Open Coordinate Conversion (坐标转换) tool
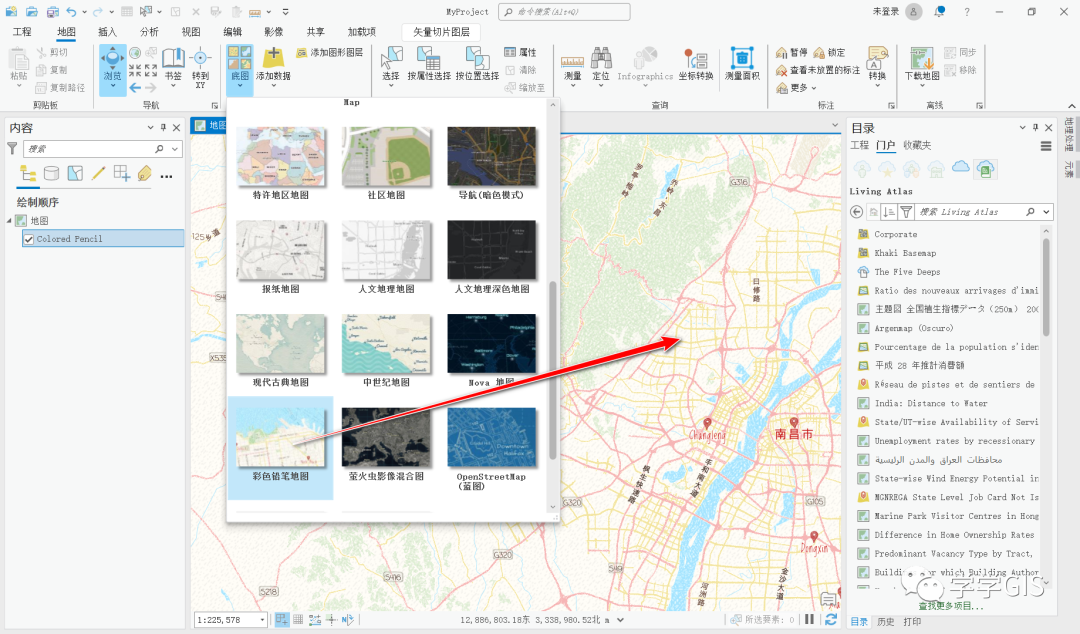The height and width of the screenshot is (634, 1080). (696, 63)
